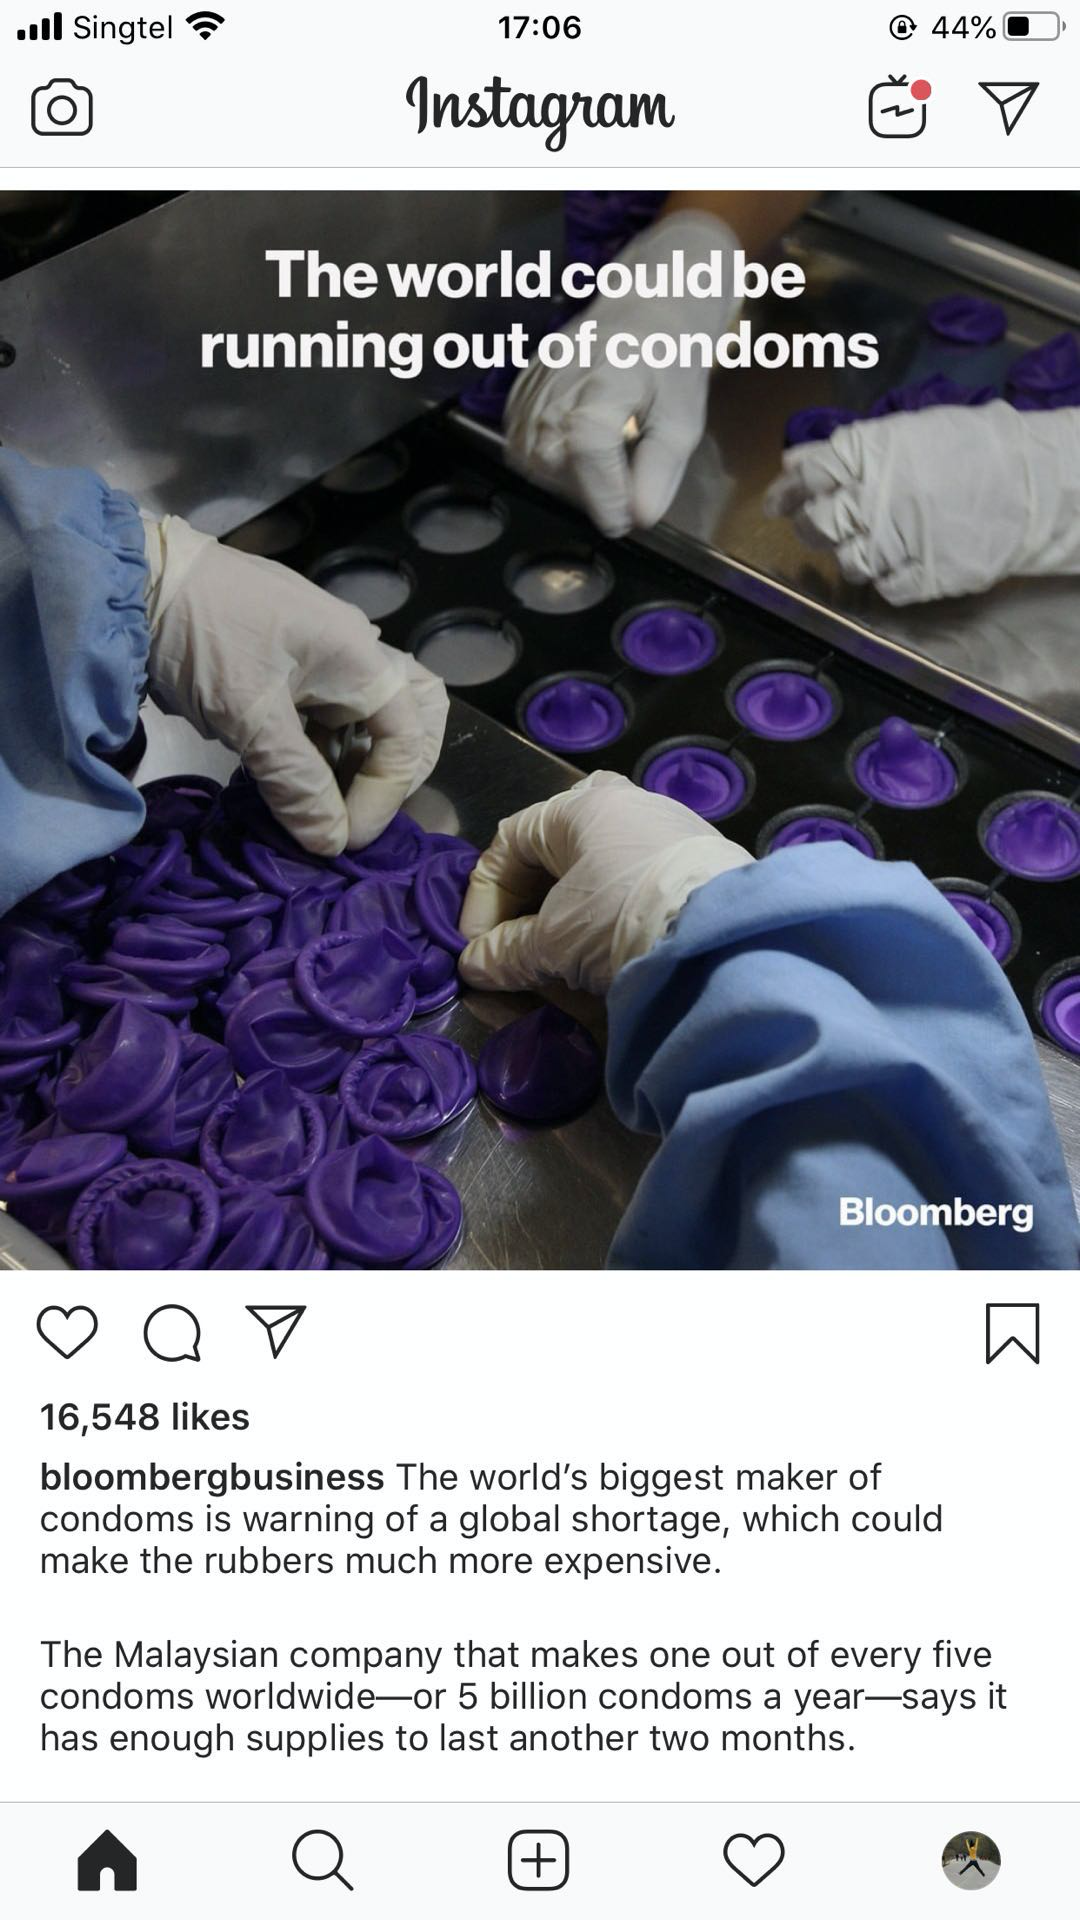Open the Search tab magnifier
Image resolution: width=1080 pixels, height=1920 pixels.
(x=322, y=1860)
